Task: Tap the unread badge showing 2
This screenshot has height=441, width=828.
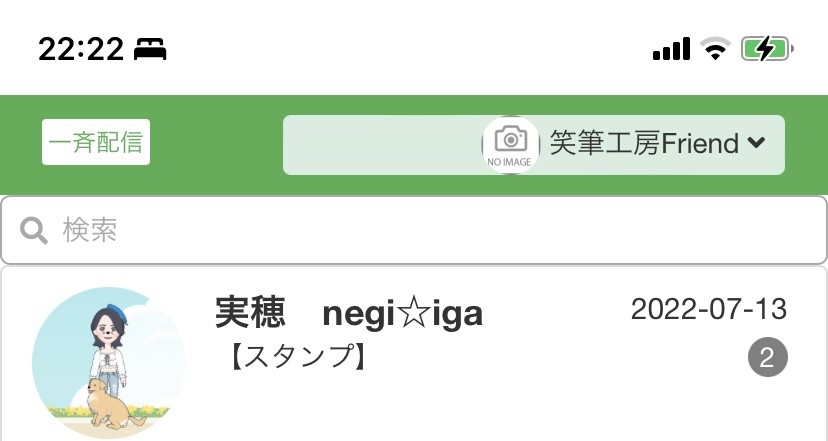Action: [x=767, y=358]
